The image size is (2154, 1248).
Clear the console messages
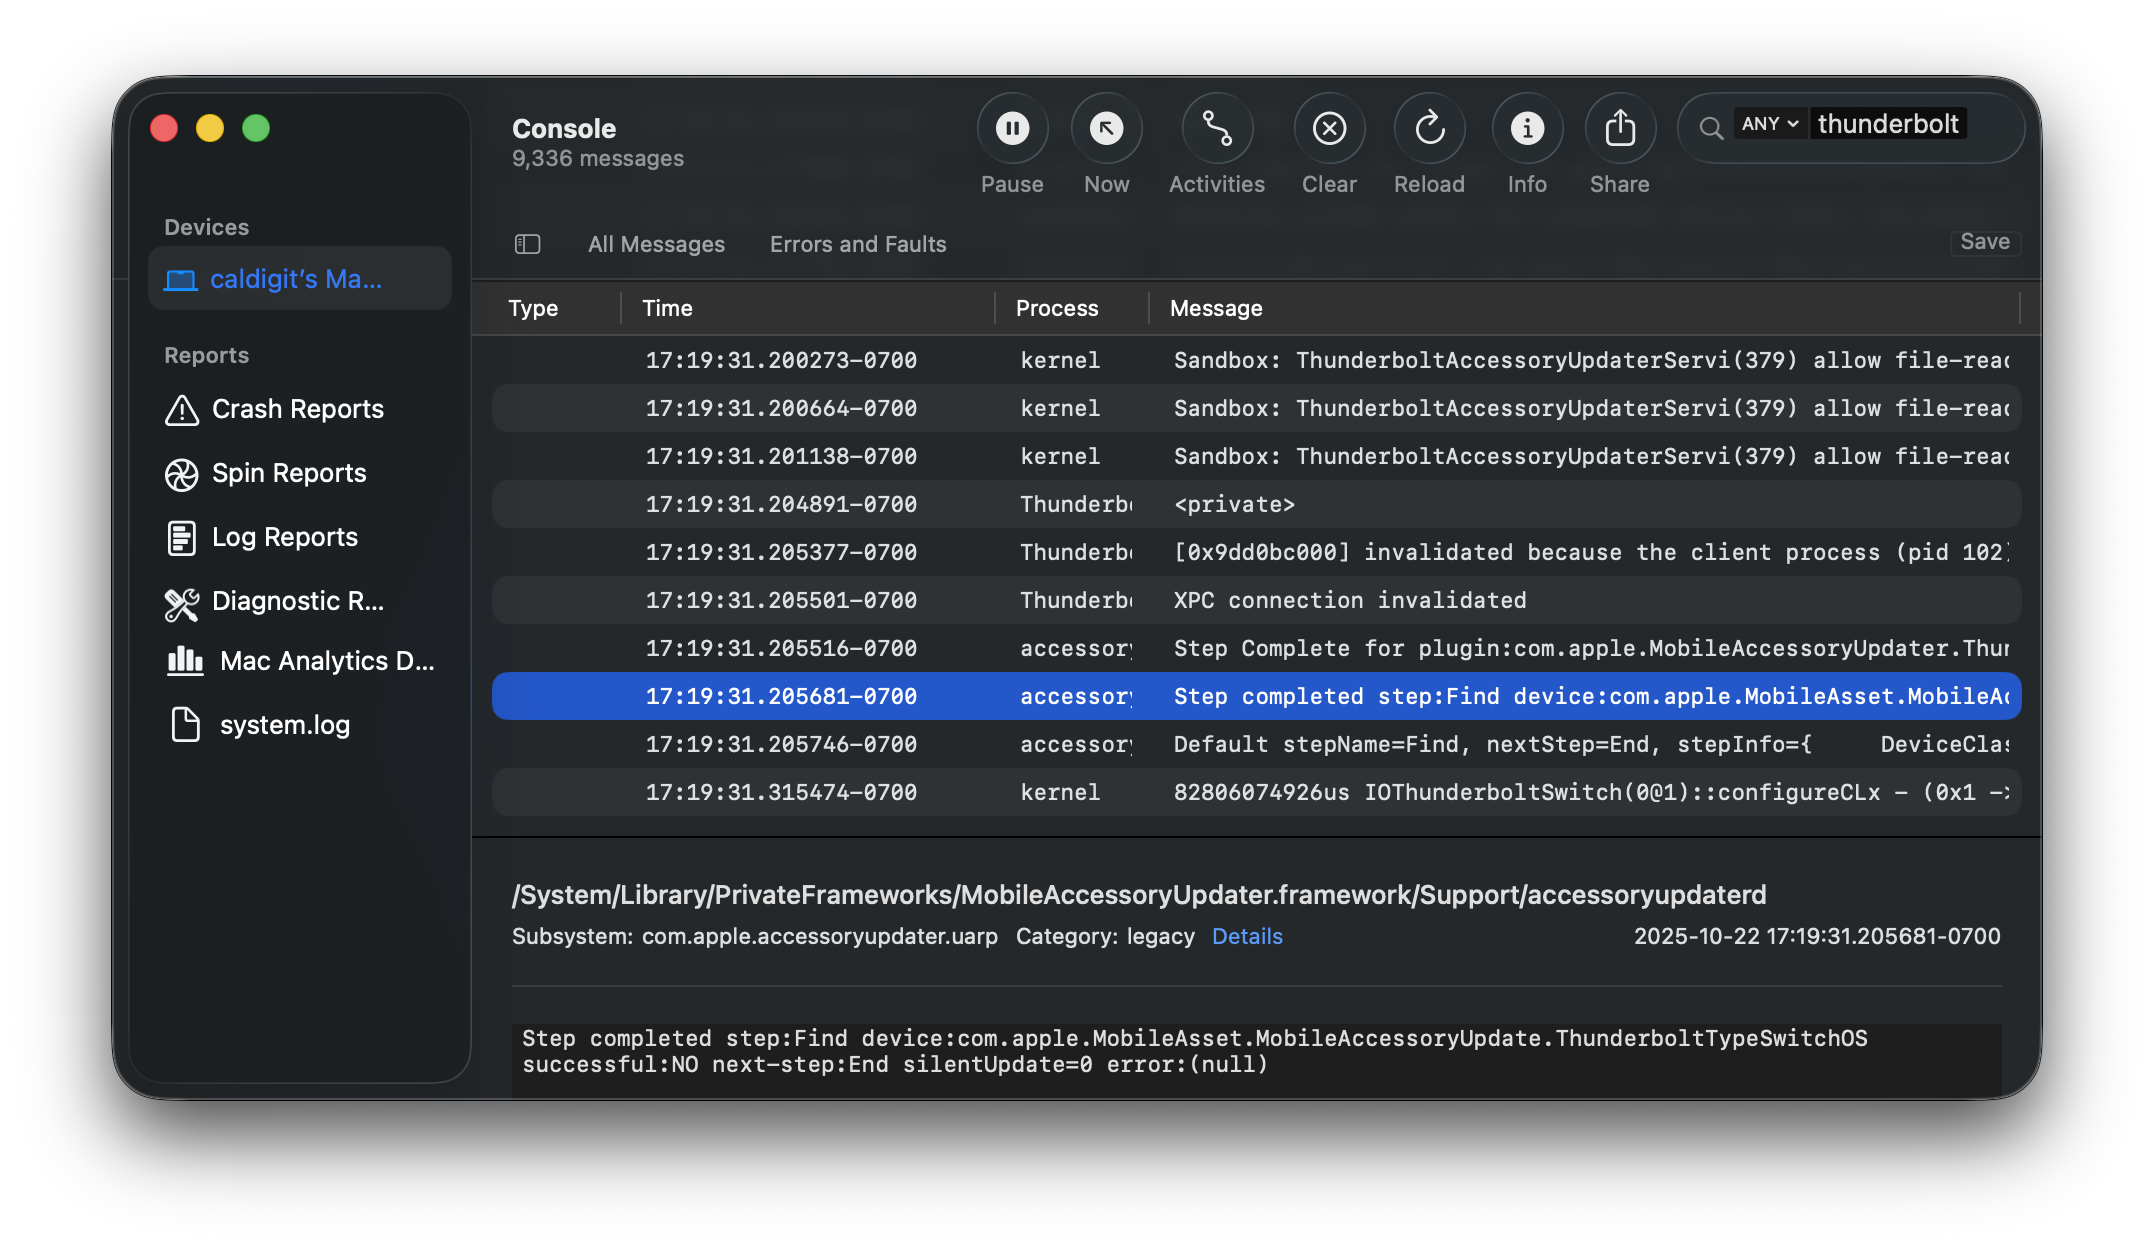click(x=1329, y=128)
